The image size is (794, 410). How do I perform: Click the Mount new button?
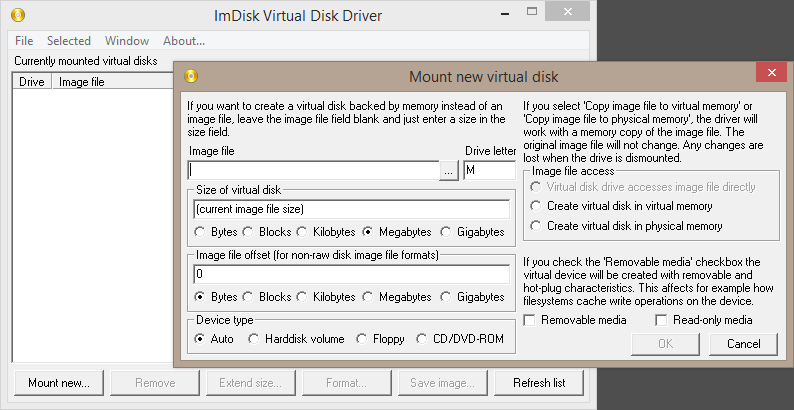(59, 383)
